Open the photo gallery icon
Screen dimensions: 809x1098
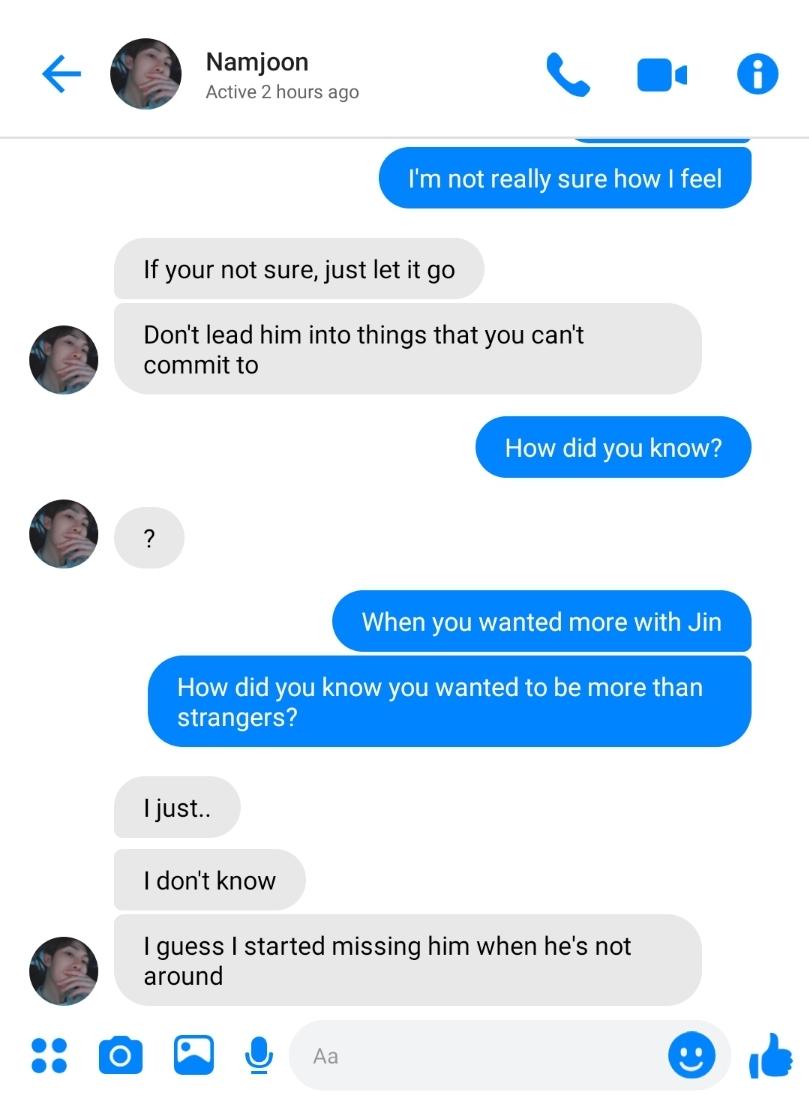click(x=194, y=1055)
